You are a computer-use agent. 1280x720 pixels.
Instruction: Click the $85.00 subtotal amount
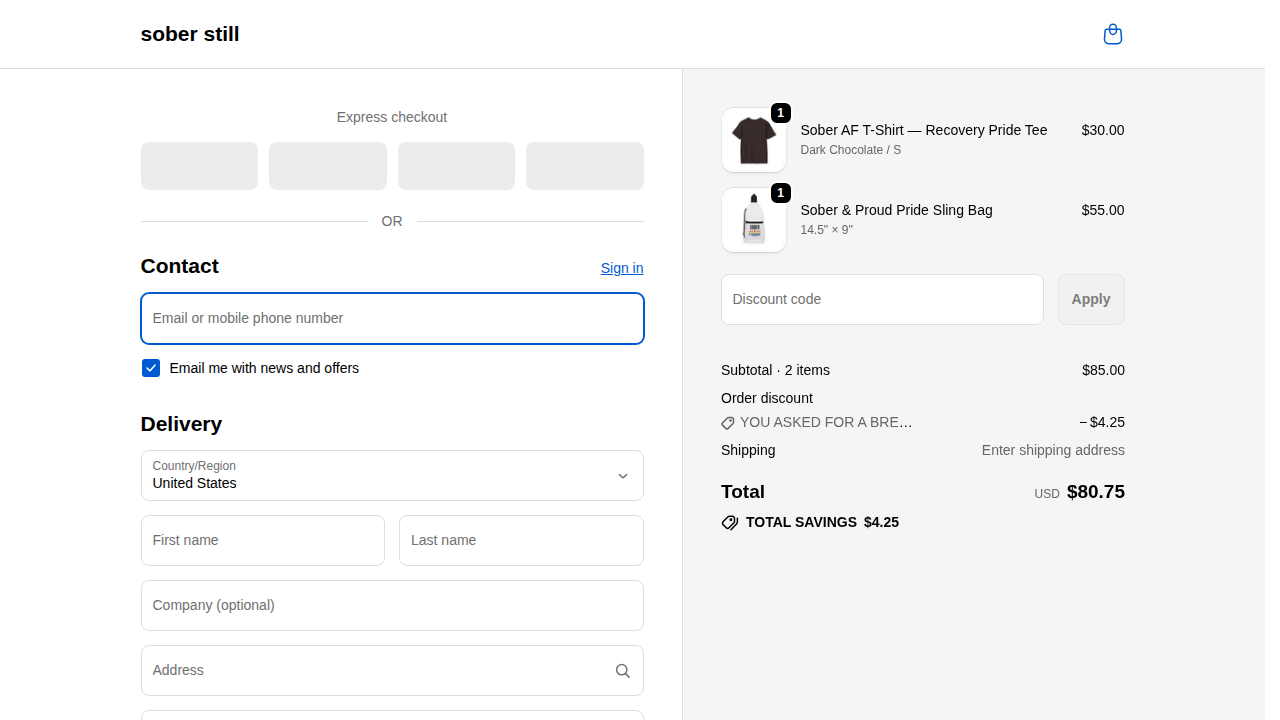1103,370
